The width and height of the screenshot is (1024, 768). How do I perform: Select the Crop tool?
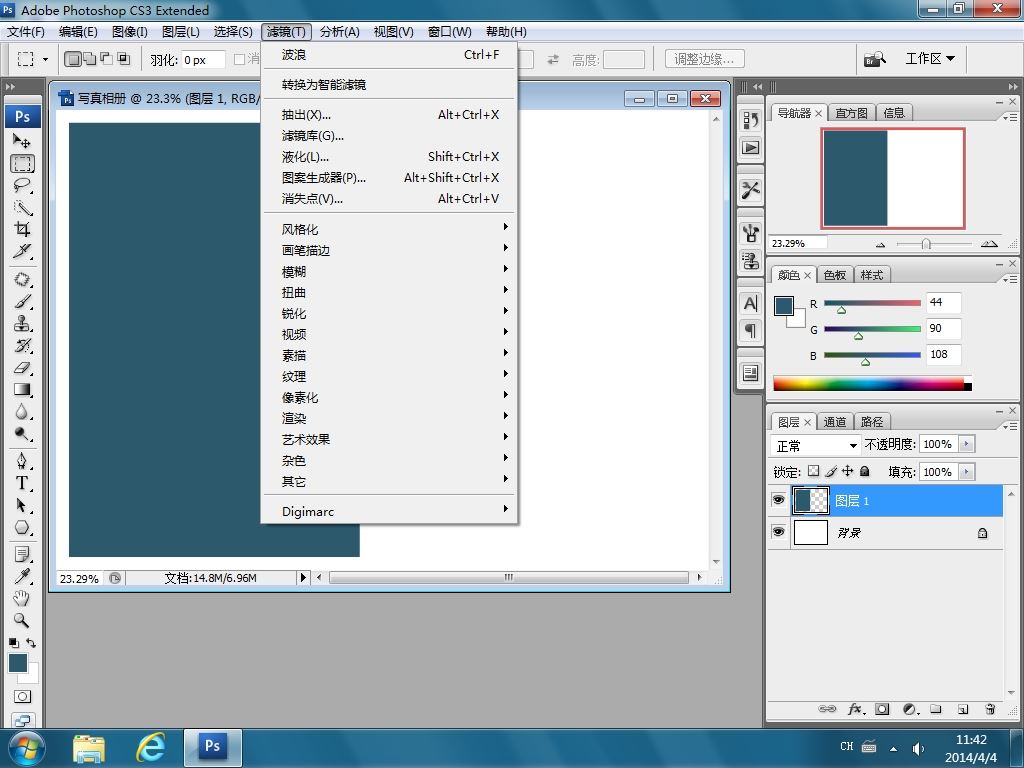(22, 229)
